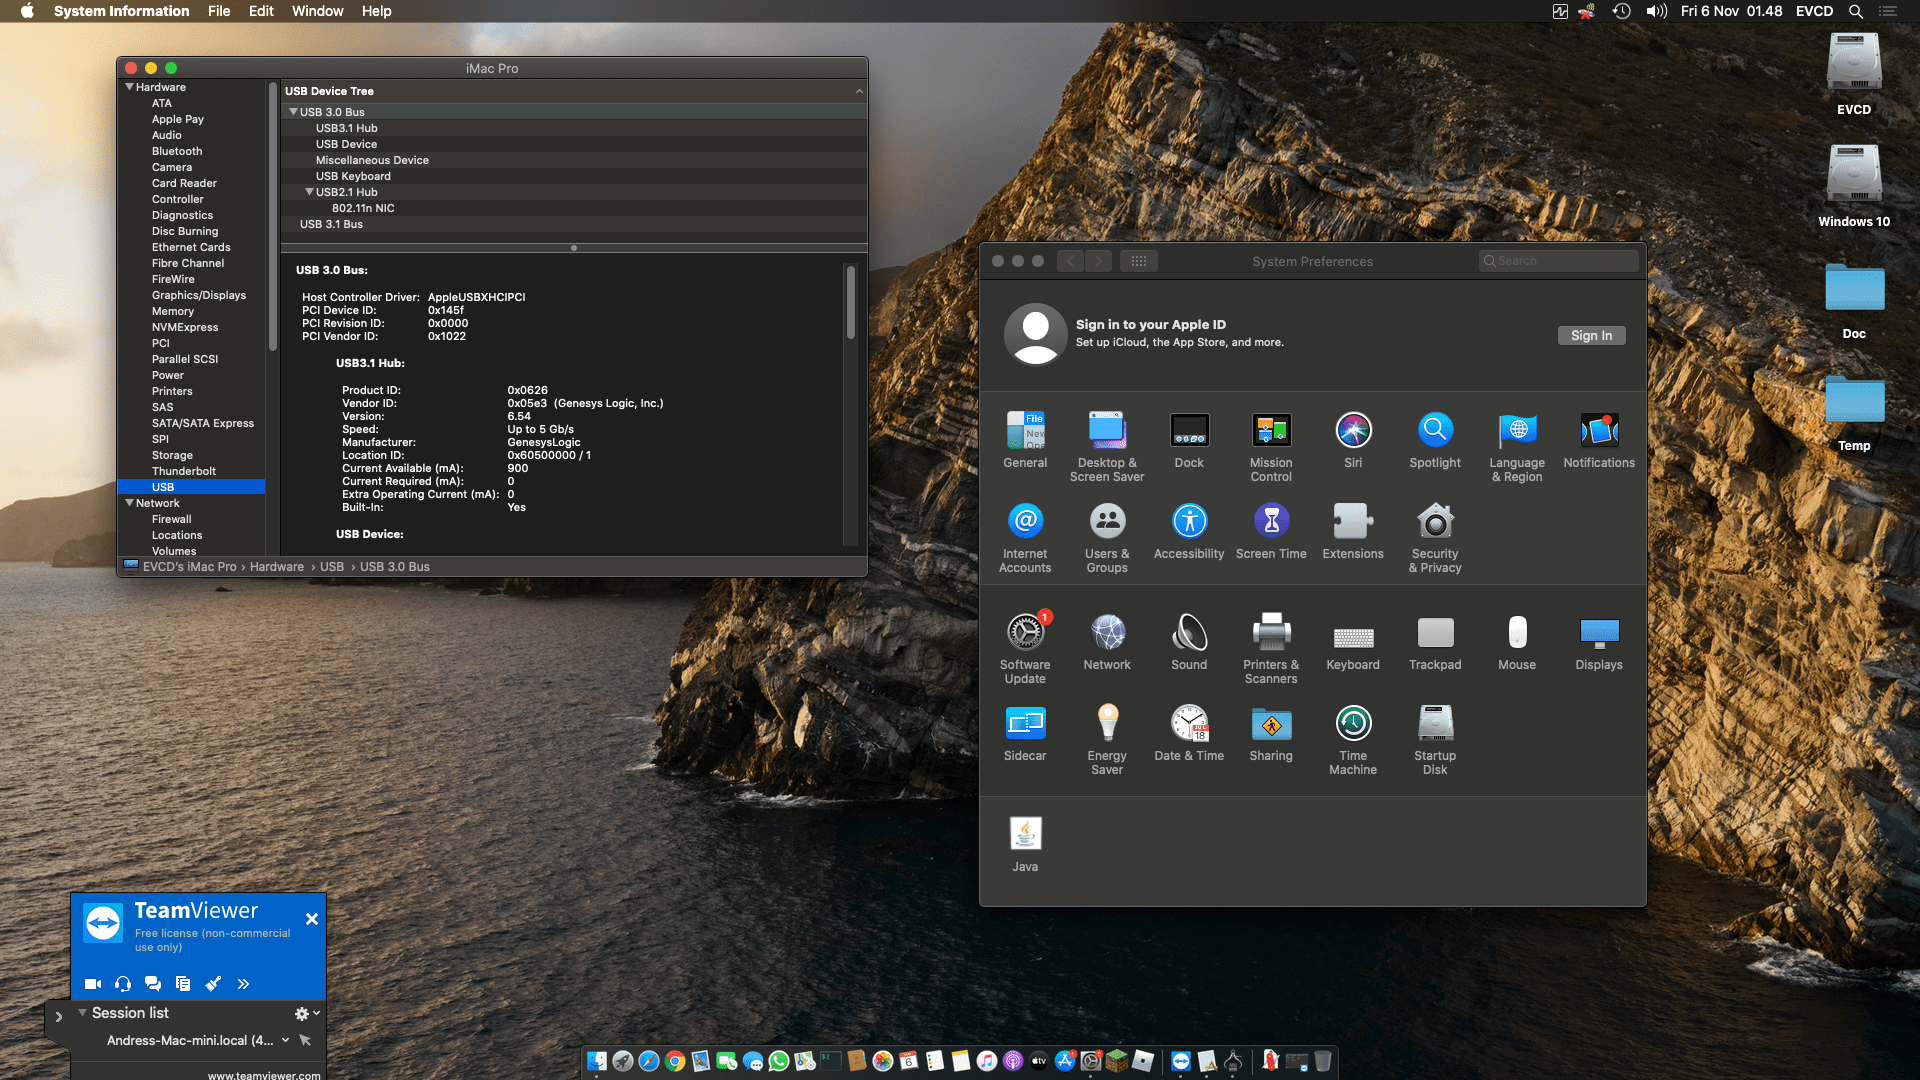Open Internet Accounts preferences
Viewport: 1920px width, 1080px height.
pyautogui.click(x=1025, y=537)
